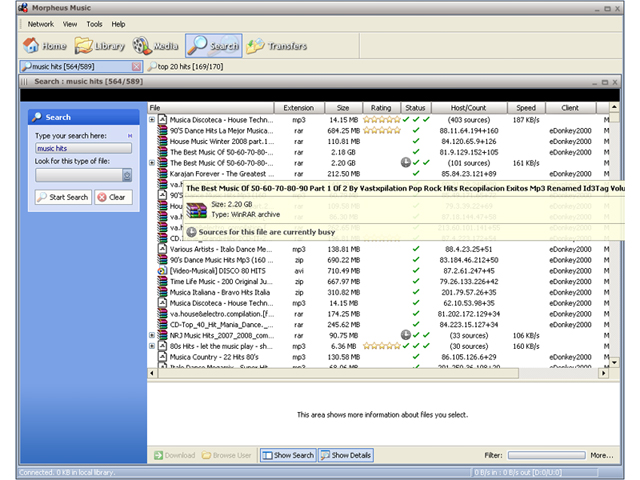Open the file type dropdown
The width and height of the screenshot is (640, 480).
[x=127, y=175]
